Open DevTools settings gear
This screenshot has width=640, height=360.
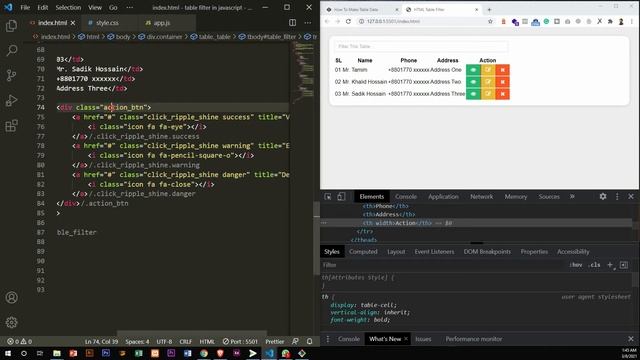[603, 196]
